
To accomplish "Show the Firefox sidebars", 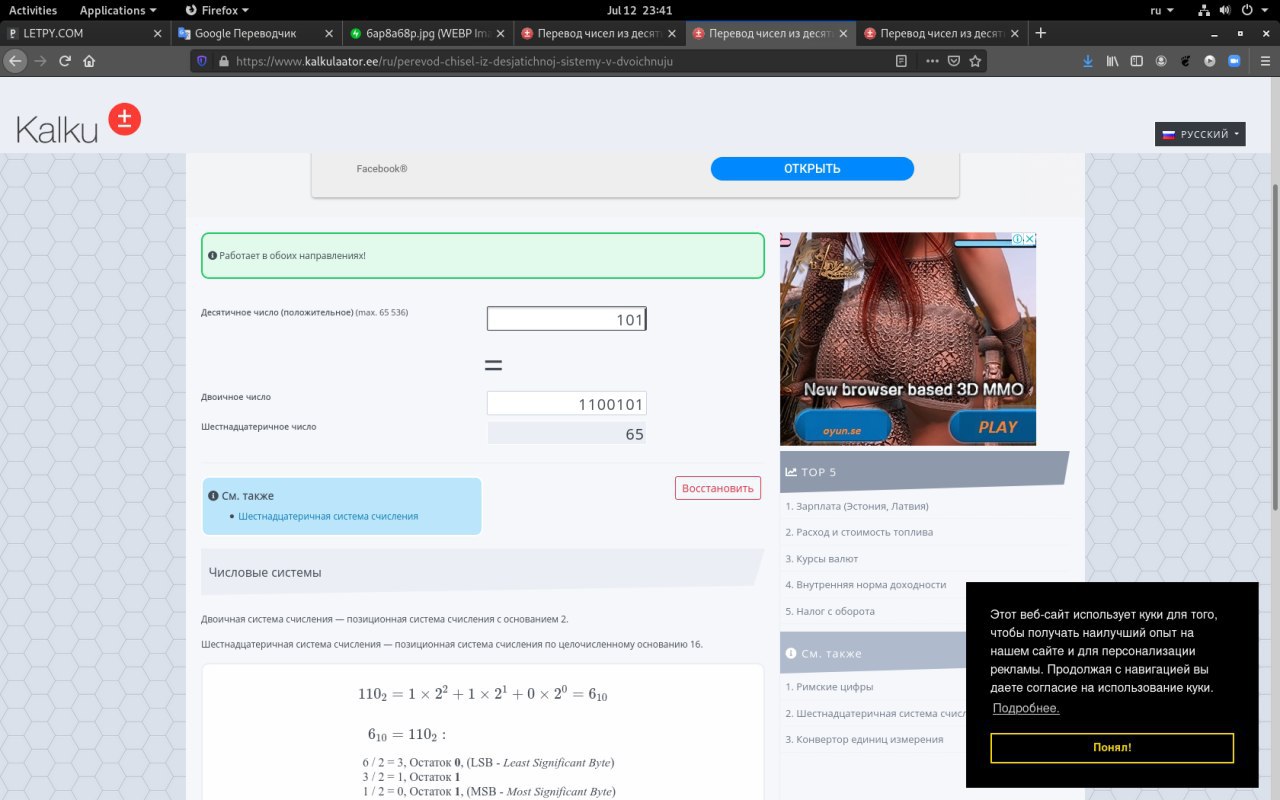I will (1136, 61).
